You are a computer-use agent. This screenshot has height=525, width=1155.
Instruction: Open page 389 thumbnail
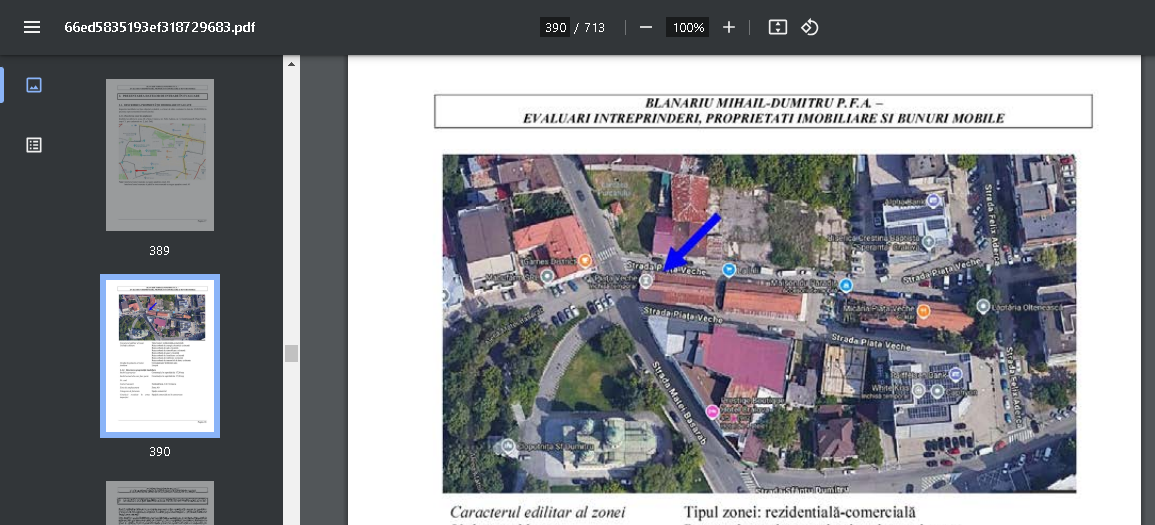160,155
